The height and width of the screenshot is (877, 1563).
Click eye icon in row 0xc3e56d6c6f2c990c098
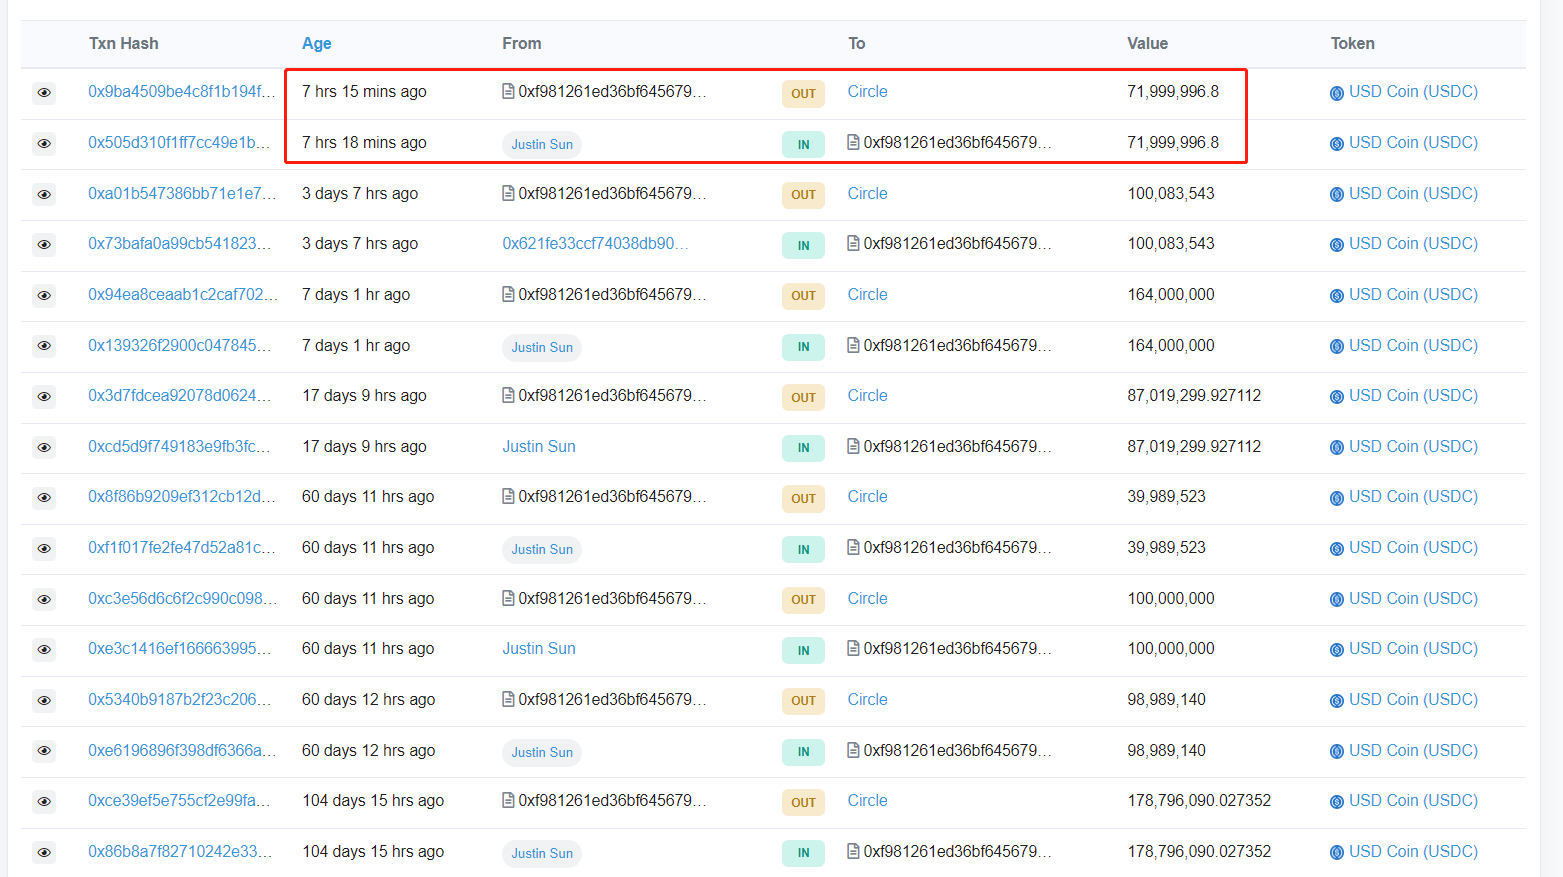(44, 600)
